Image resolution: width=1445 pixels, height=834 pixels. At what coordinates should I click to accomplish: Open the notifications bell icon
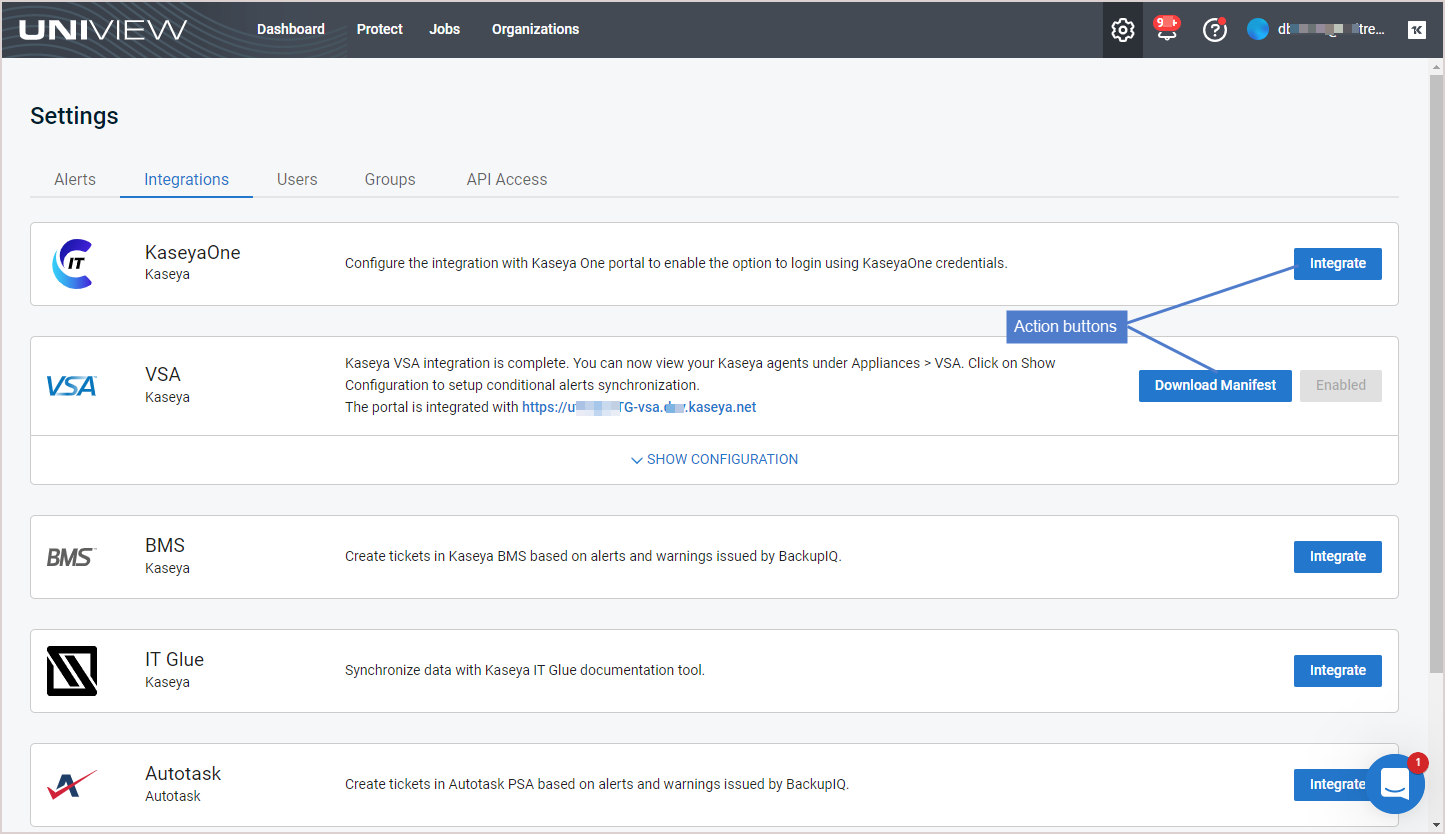tap(1167, 29)
